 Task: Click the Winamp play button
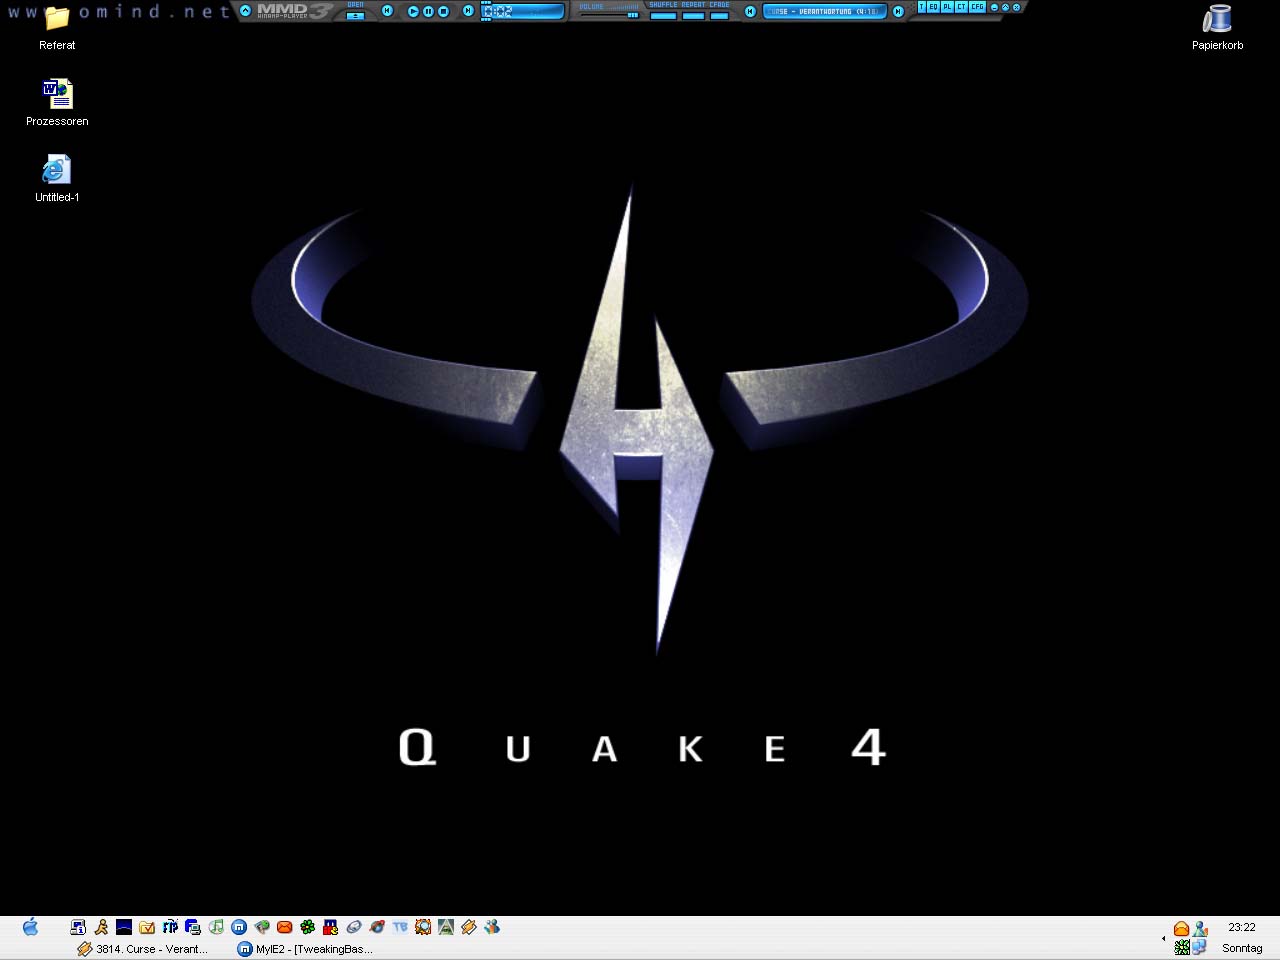[x=413, y=11]
